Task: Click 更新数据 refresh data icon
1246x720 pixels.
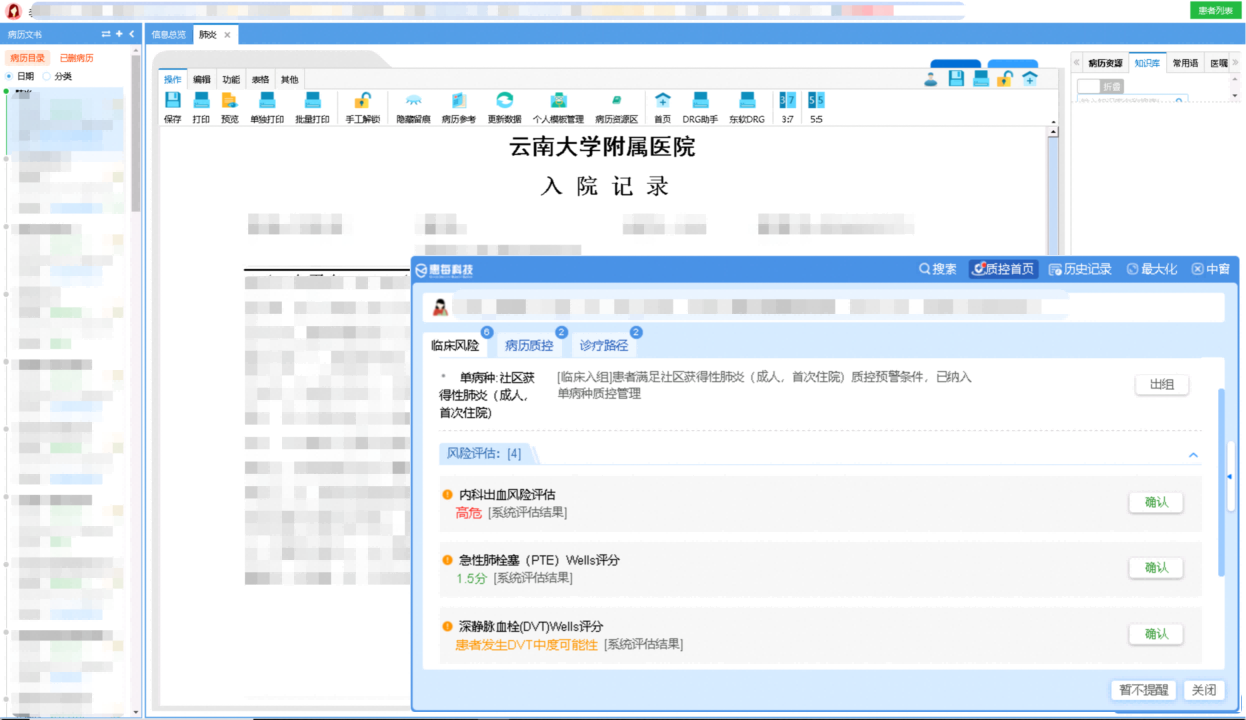Action: [504, 101]
